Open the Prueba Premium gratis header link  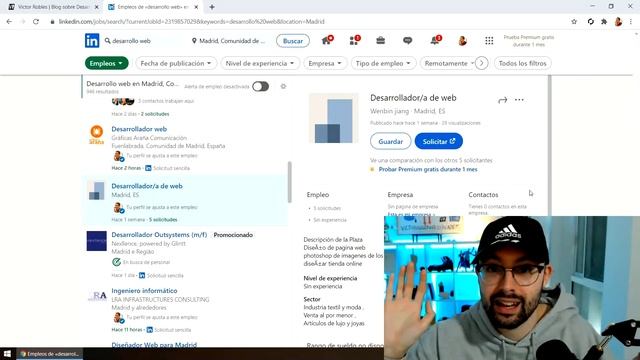529,41
